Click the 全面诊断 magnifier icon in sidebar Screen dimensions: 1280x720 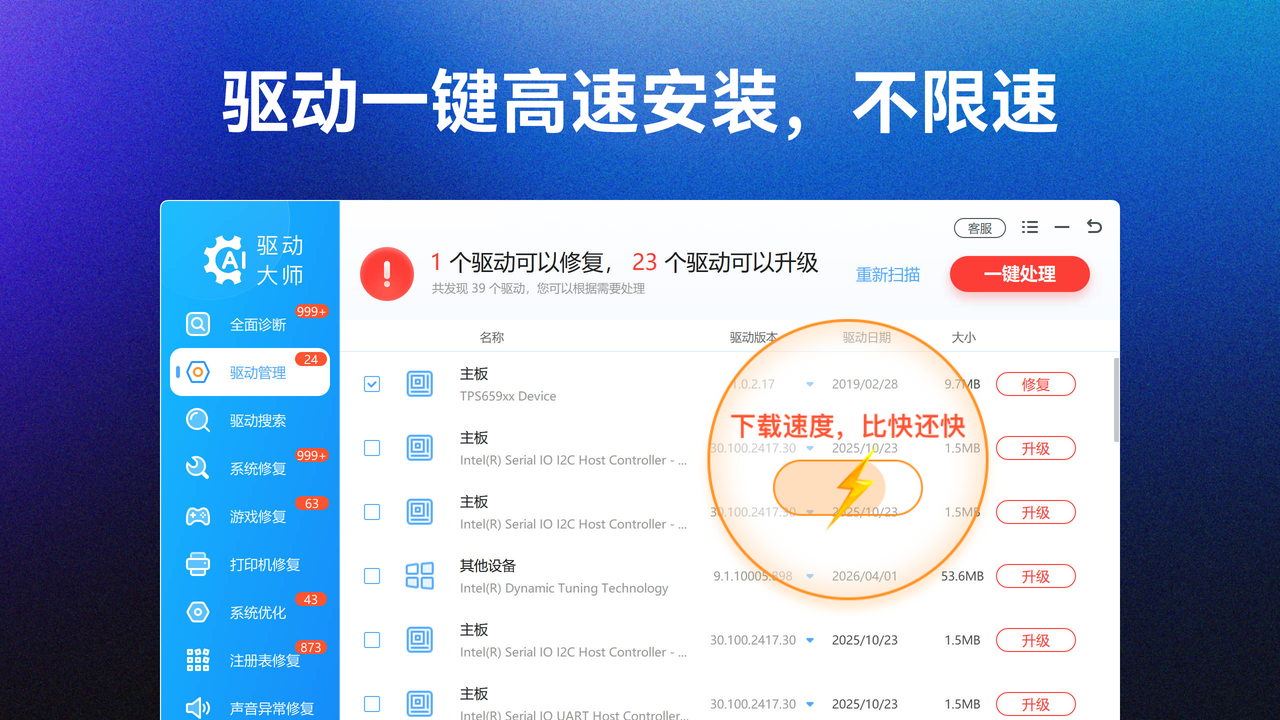click(x=198, y=324)
